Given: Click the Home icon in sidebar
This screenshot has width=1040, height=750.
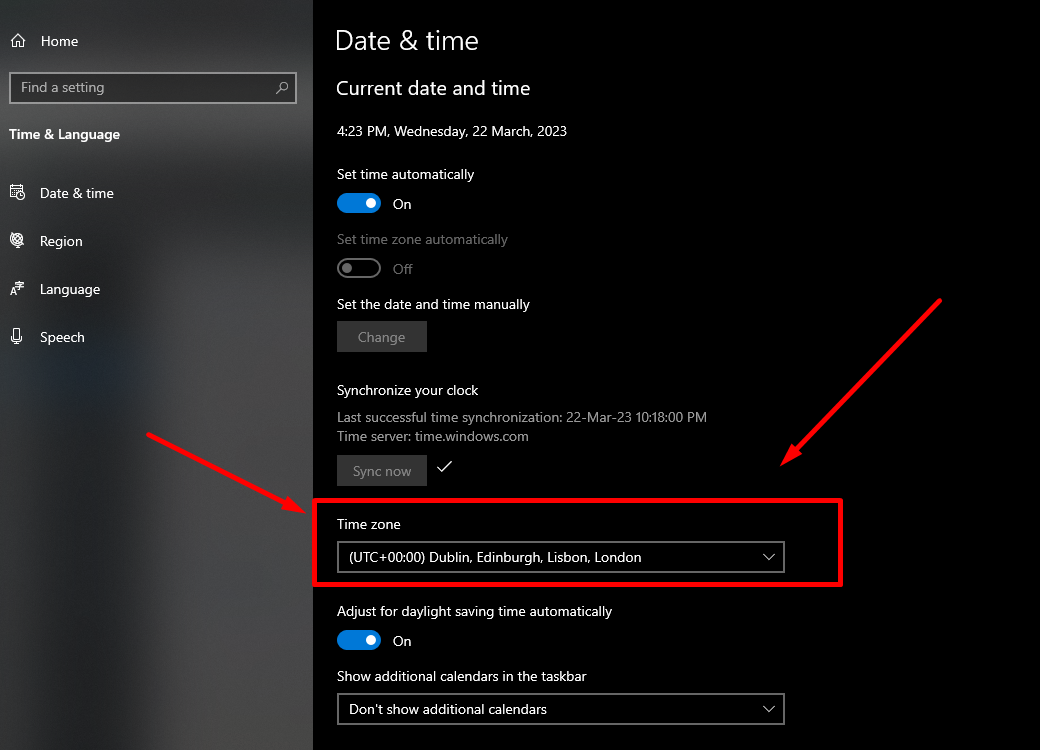Looking at the screenshot, I should point(18,41).
